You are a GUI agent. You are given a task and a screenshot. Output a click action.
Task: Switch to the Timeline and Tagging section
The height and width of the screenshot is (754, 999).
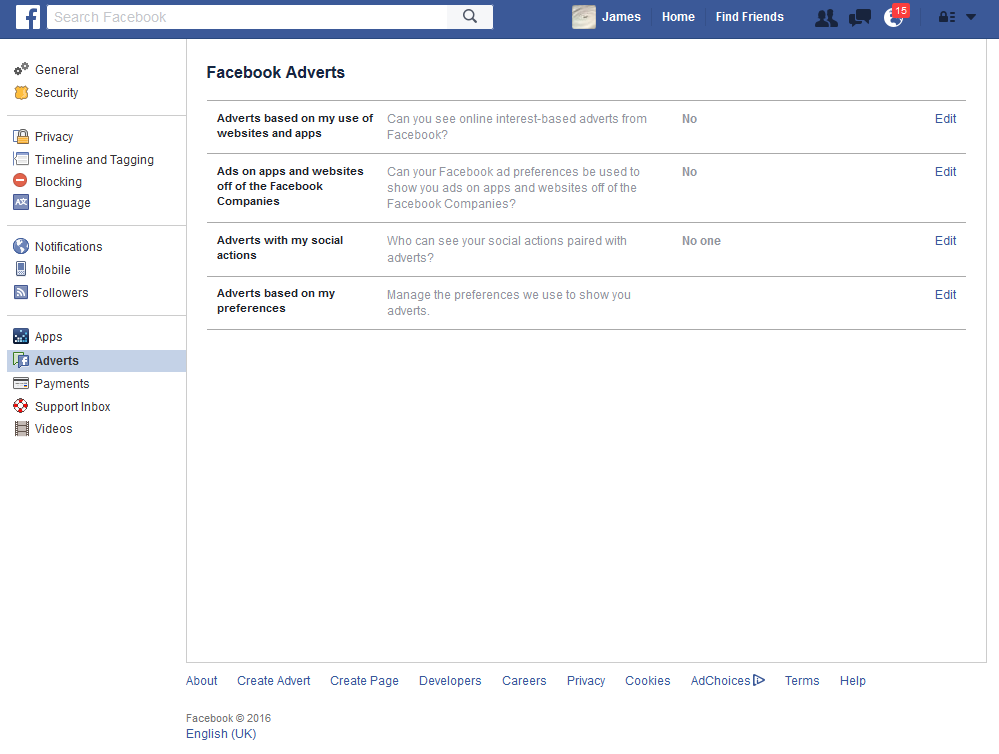(94, 159)
